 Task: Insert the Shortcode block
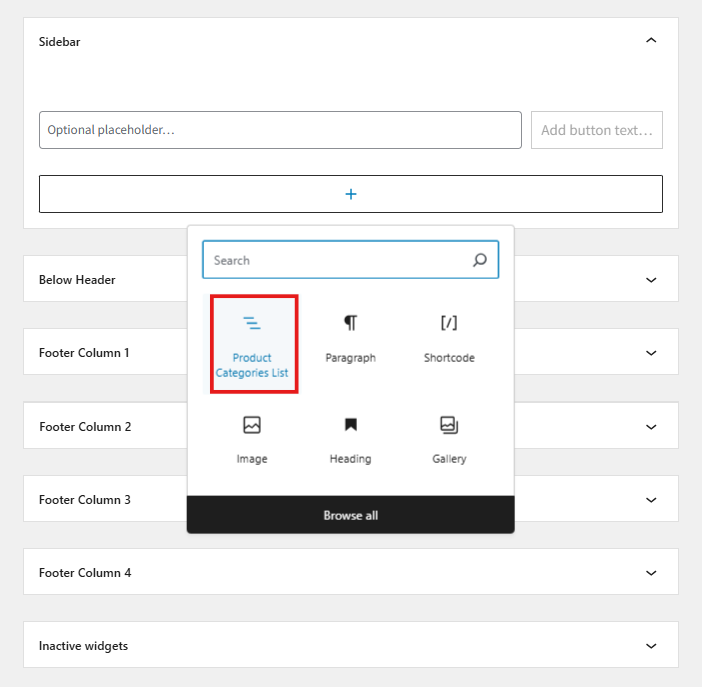(449, 338)
